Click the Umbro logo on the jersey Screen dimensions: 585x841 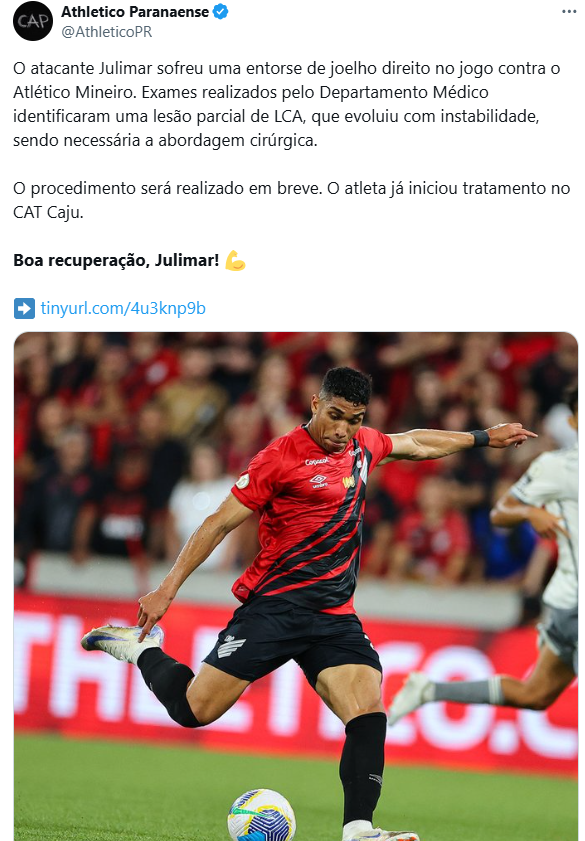pos(319,481)
